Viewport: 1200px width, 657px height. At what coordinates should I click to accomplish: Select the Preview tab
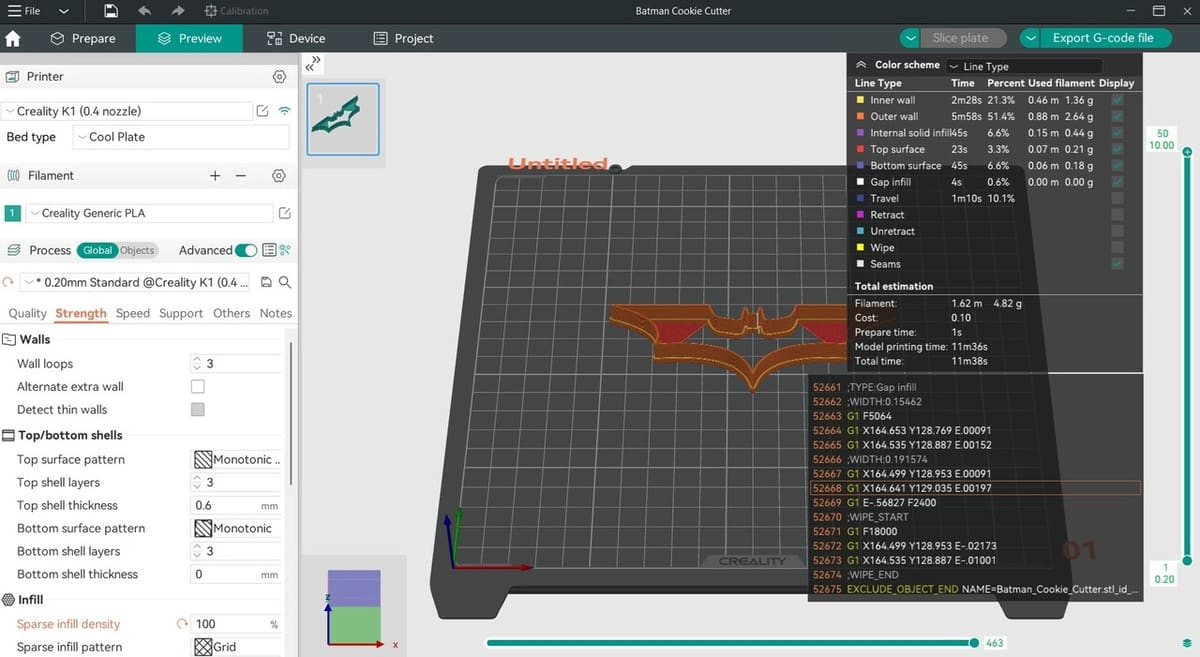pyautogui.click(x=189, y=38)
